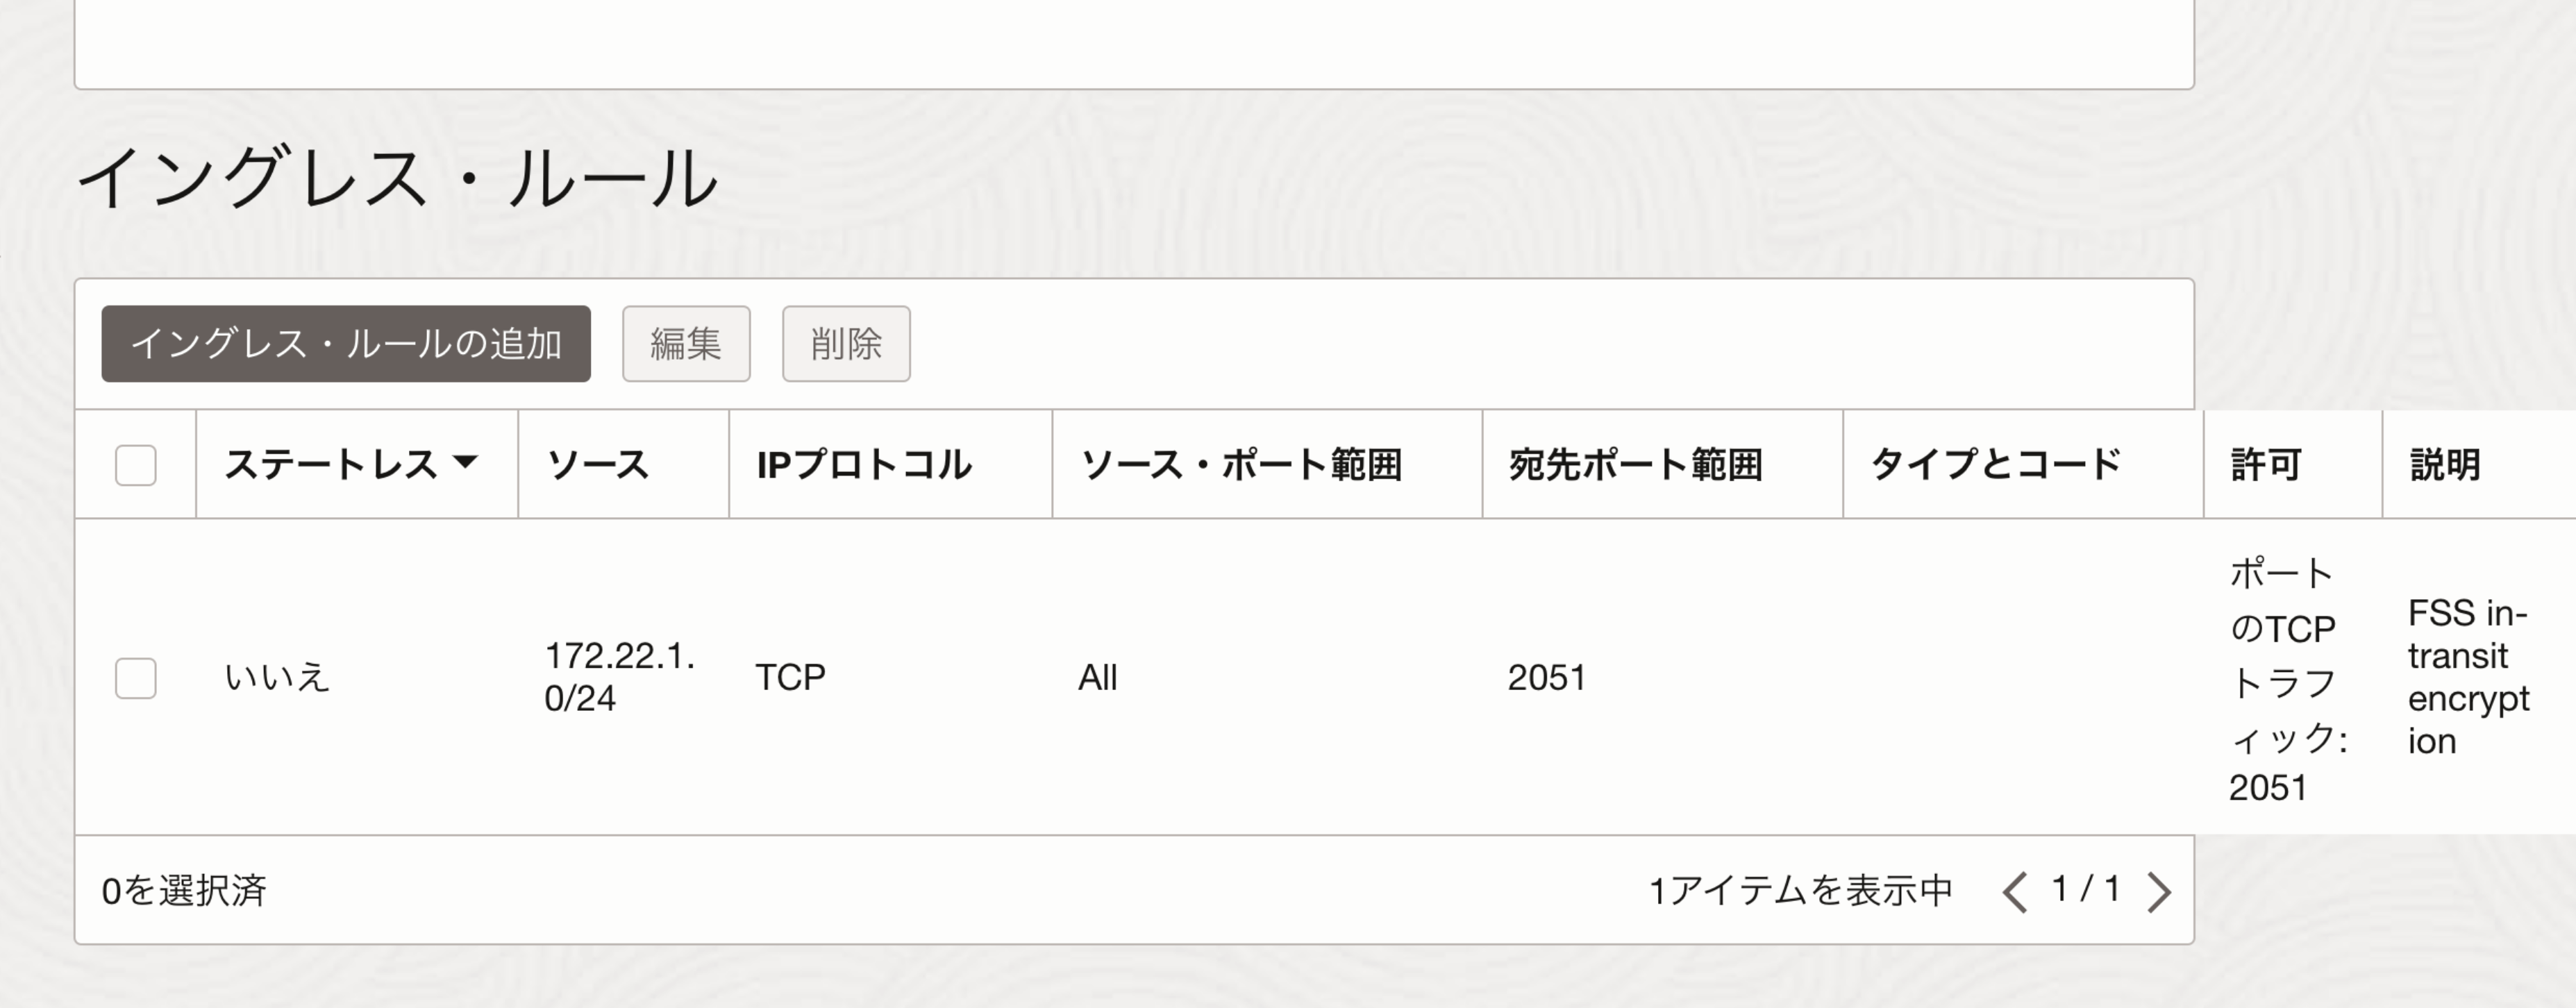2576x1008 pixels.
Task: Go to previous page chevron
Action: pos(2014,891)
